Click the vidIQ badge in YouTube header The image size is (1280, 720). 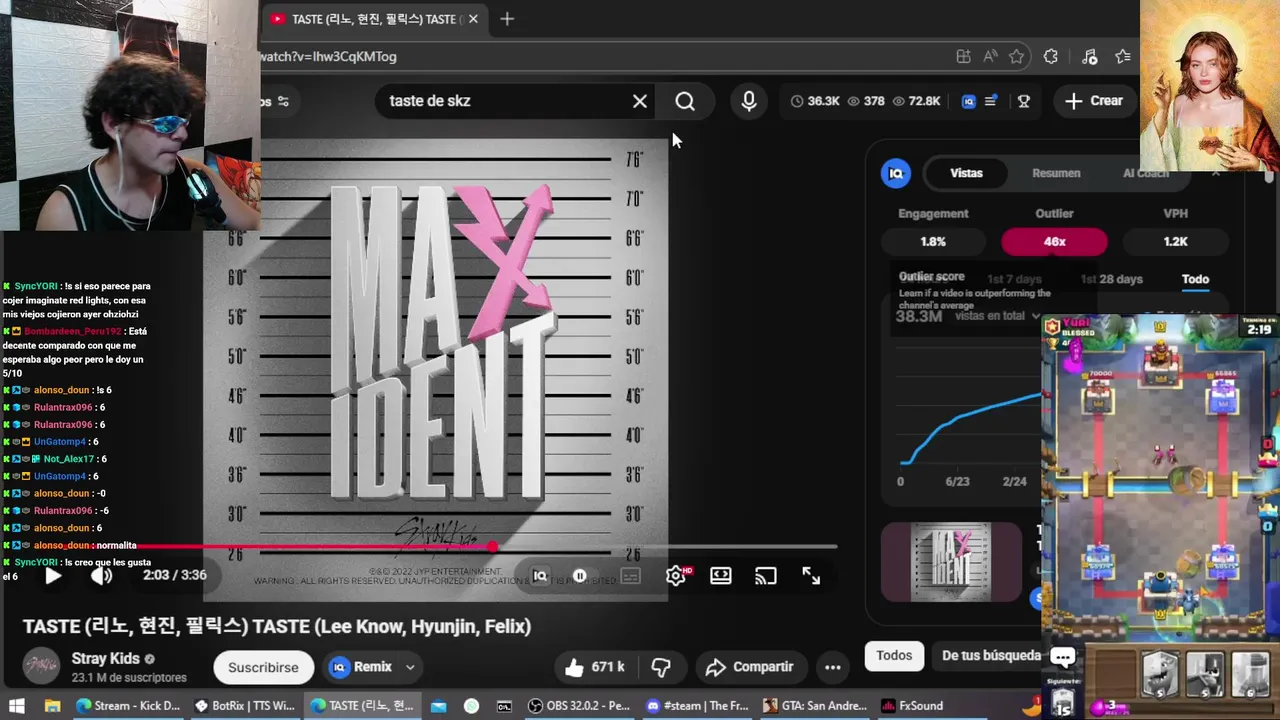[x=968, y=101]
